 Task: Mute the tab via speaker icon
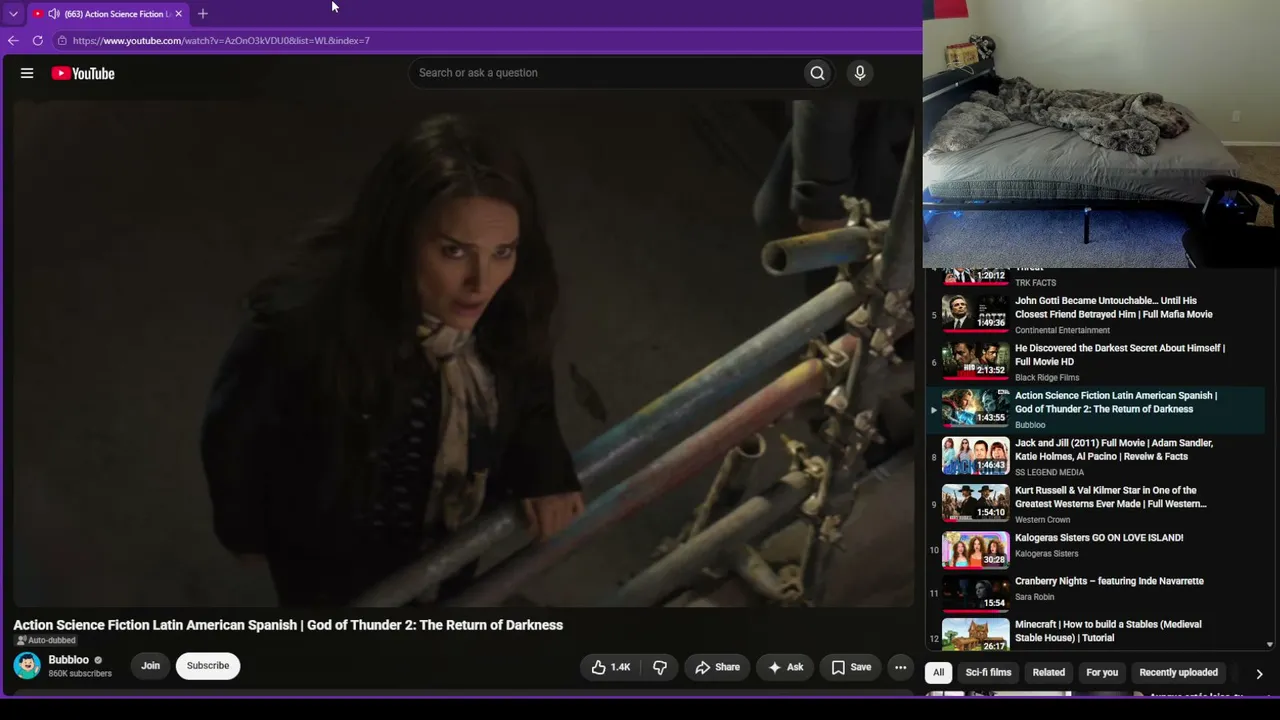[53, 14]
